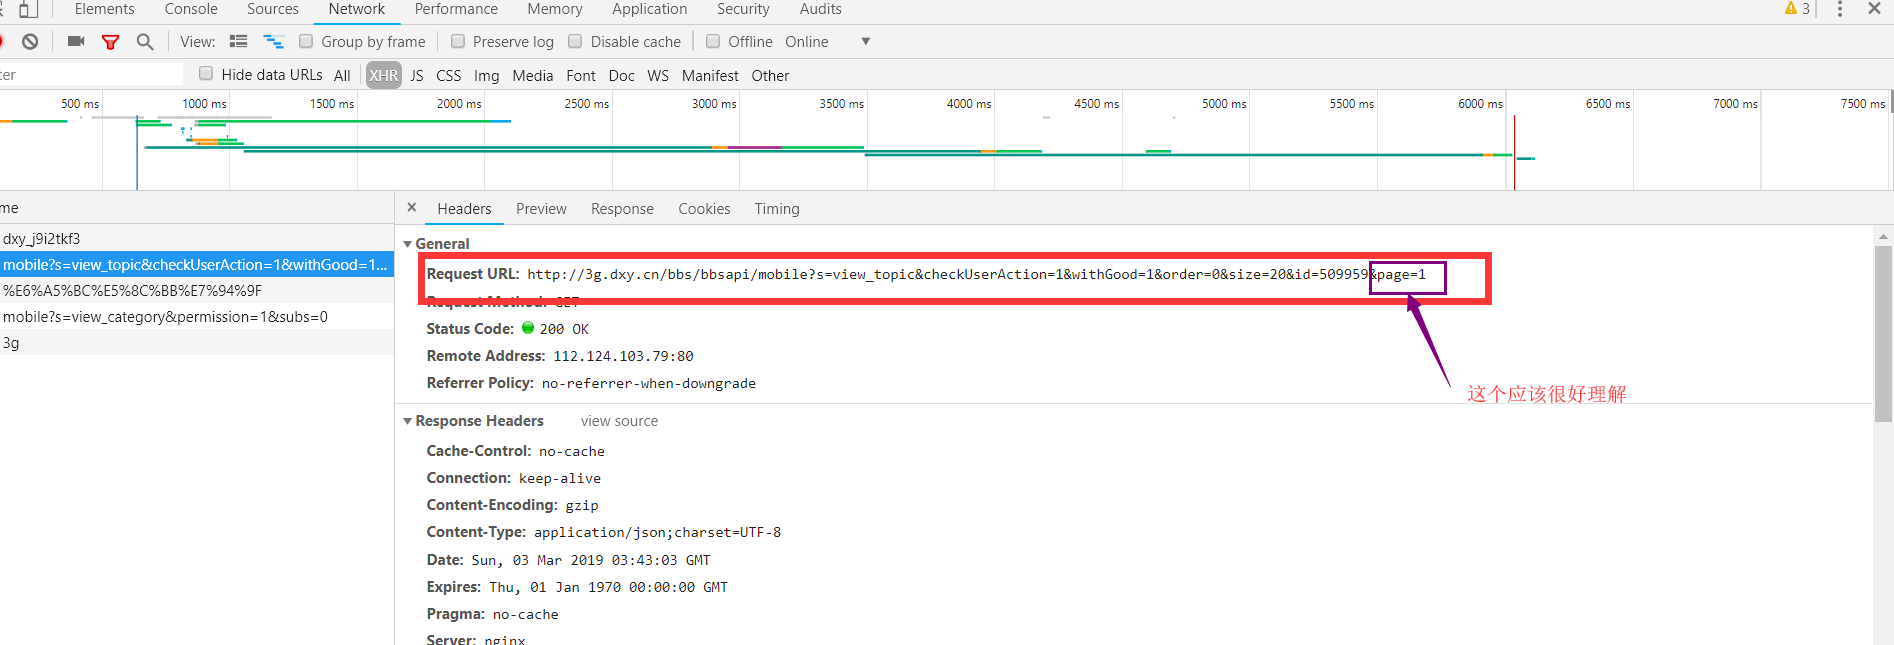Enable Group by frame checkbox
The width and height of the screenshot is (1894, 645).
(x=306, y=41)
